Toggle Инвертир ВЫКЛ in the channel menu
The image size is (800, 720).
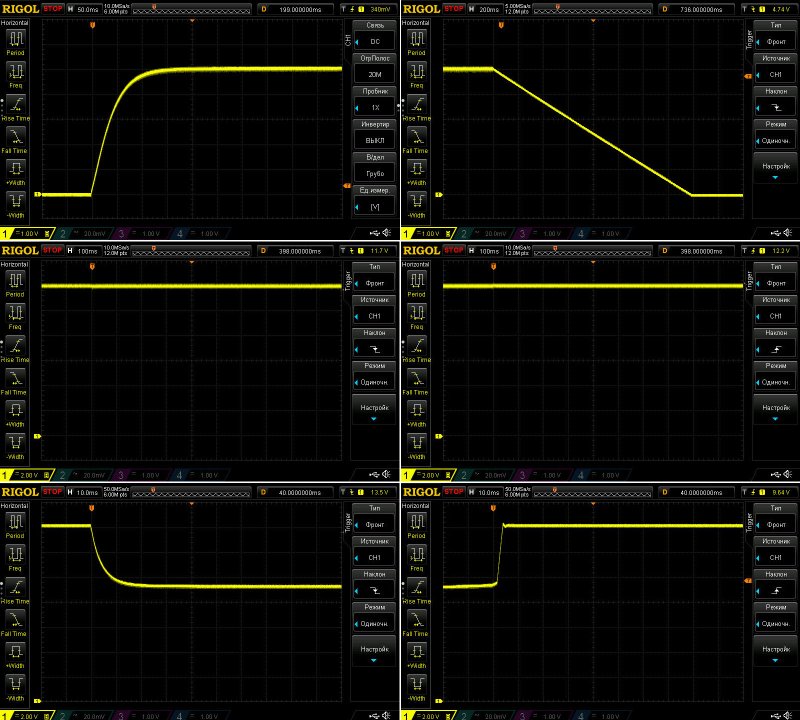point(375,135)
